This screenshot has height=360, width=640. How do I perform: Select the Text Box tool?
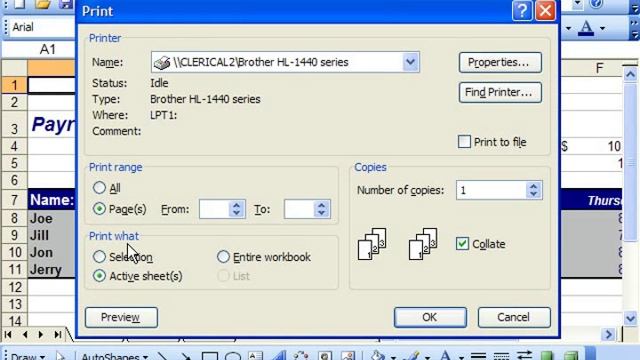pyautogui.click(x=256, y=356)
